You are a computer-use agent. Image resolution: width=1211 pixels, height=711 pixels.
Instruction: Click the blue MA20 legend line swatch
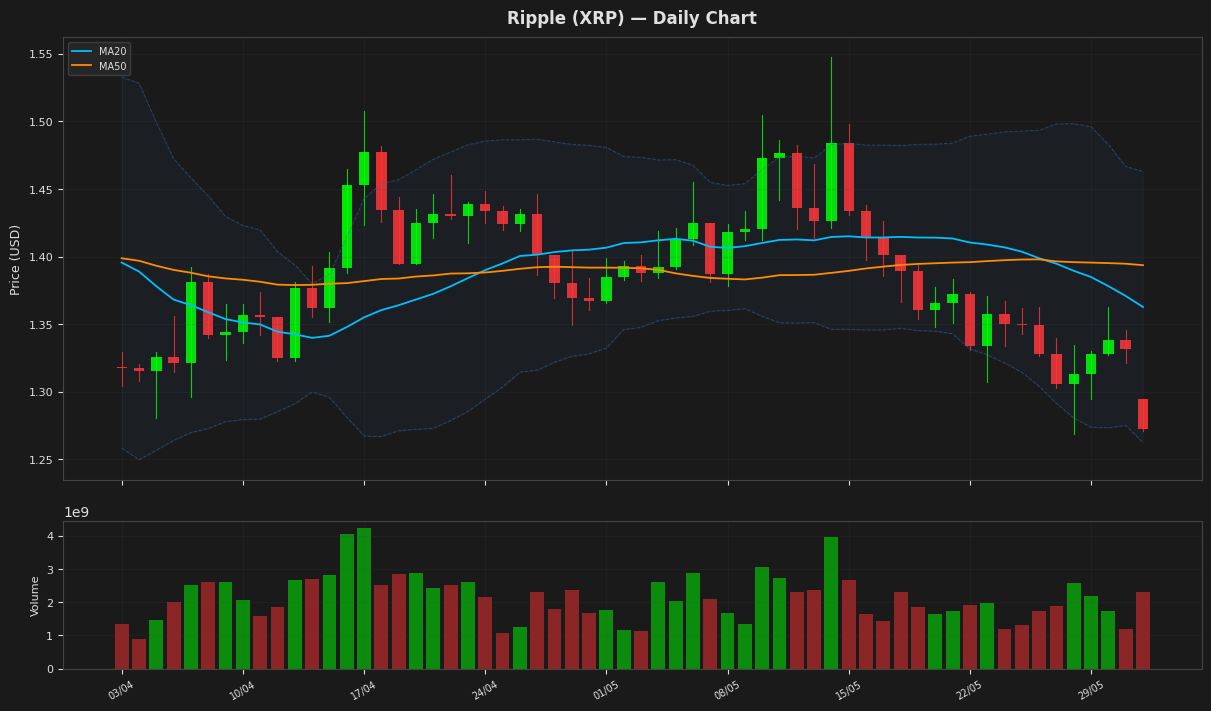82,52
